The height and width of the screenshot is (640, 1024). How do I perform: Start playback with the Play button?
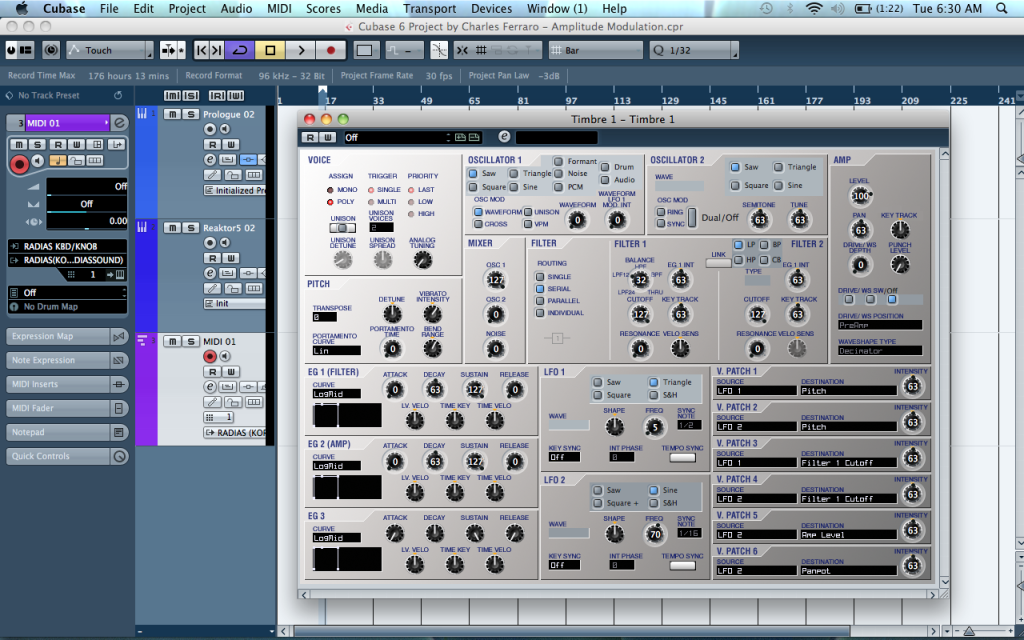[300, 50]
